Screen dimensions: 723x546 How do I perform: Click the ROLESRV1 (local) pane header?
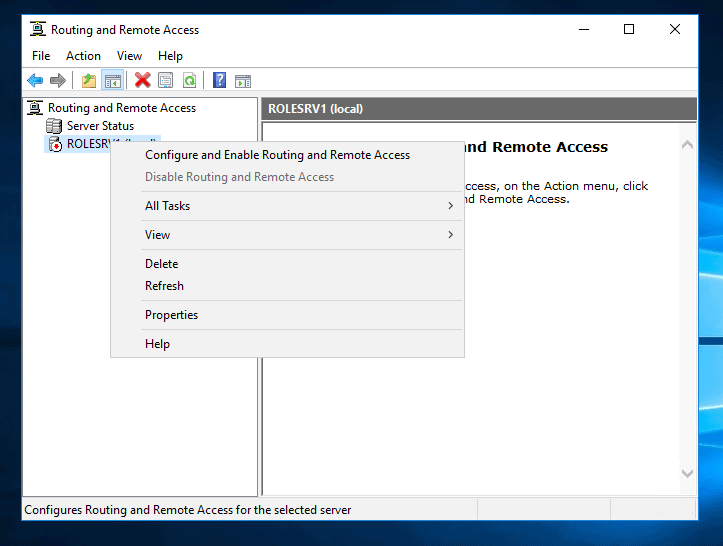(x=479, y=109)
